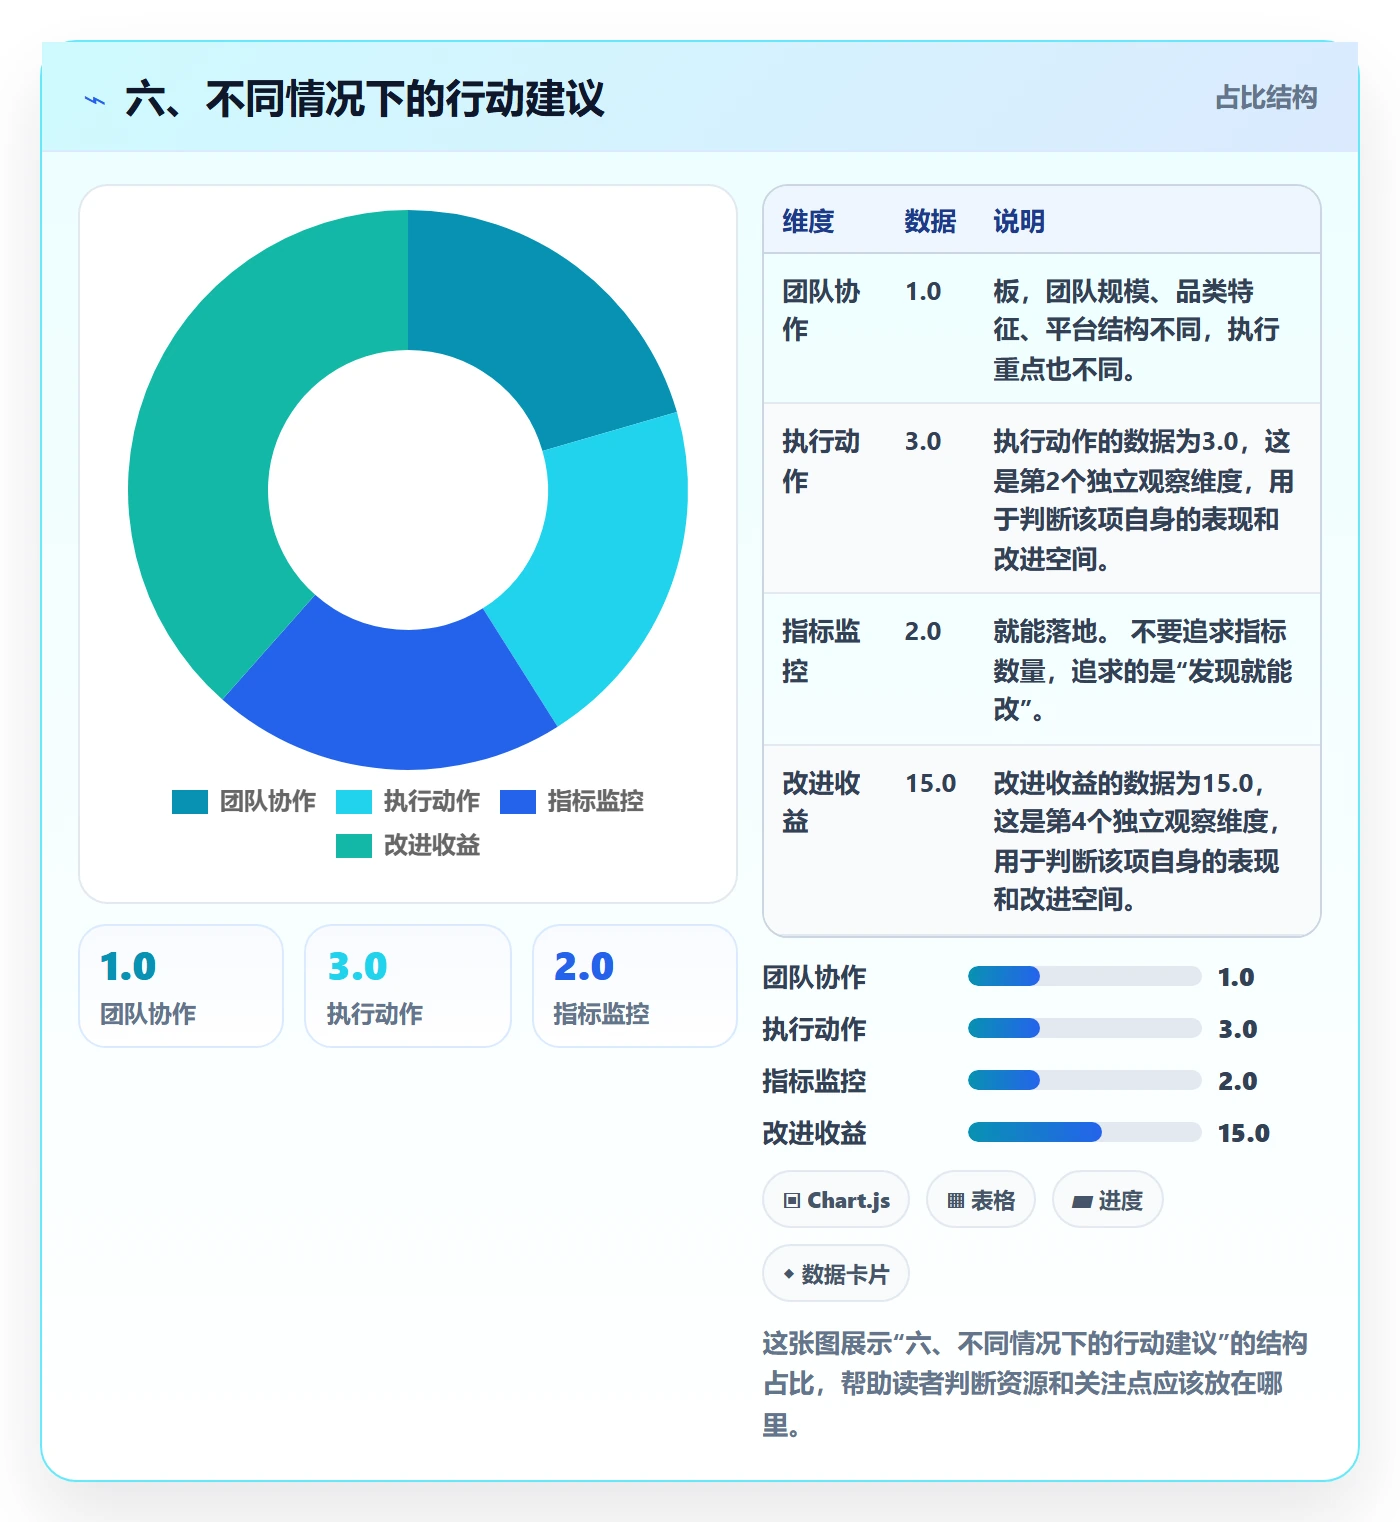Click the lightning icon beside the section title
1400x1522 pixels.
pos(95,100)
